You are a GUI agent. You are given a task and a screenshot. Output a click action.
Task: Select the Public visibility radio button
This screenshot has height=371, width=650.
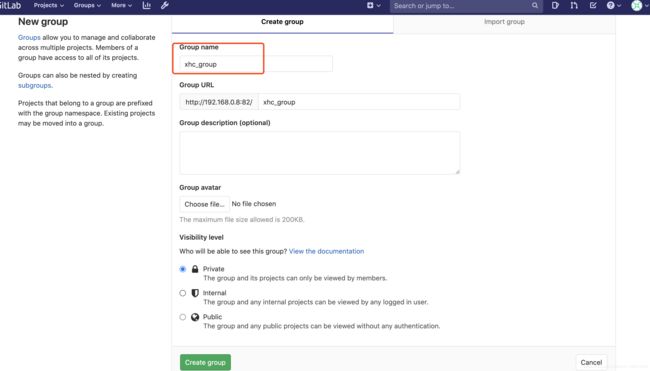click(x=183, y=317)
